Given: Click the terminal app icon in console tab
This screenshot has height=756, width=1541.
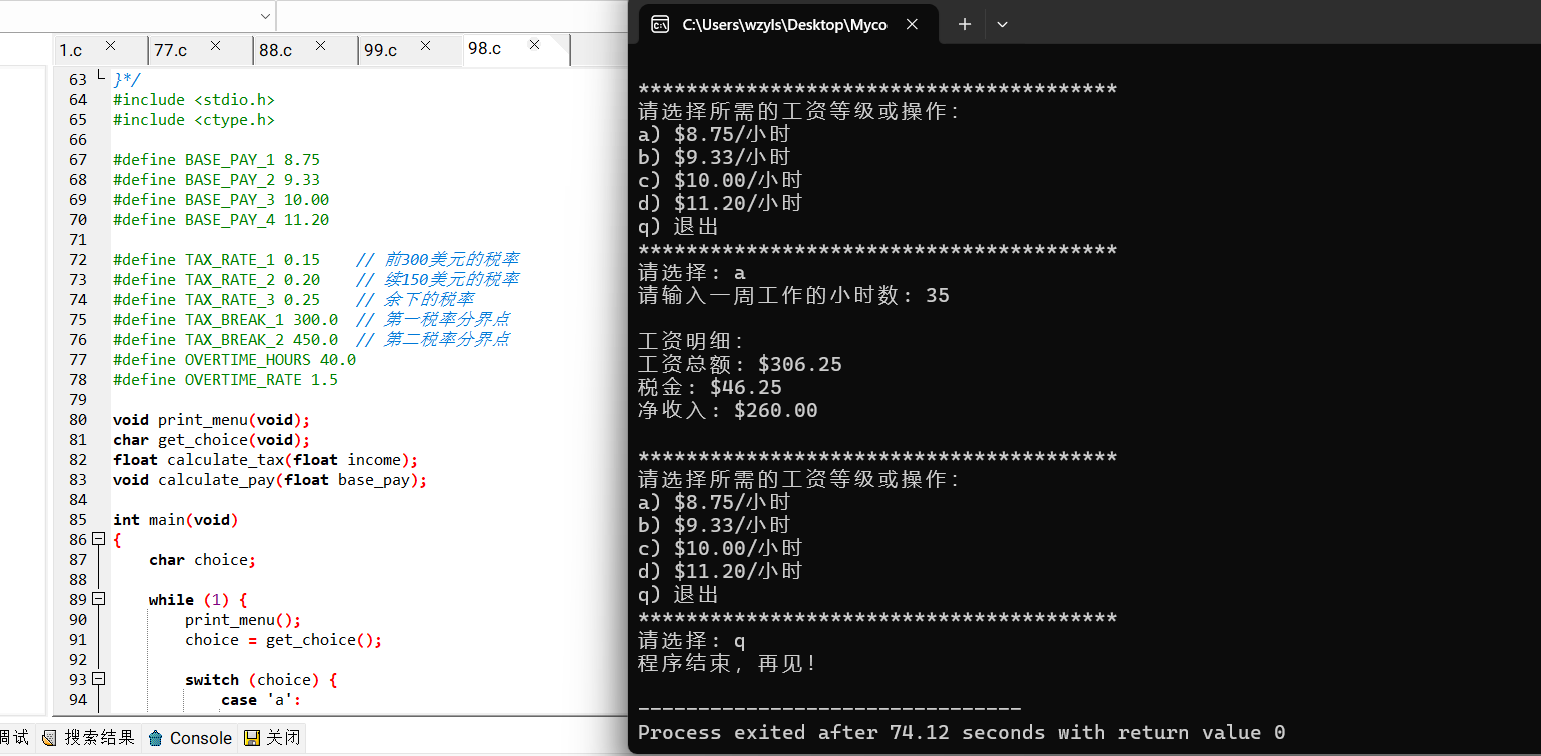Looking at the screenshot, I should 660,25.
